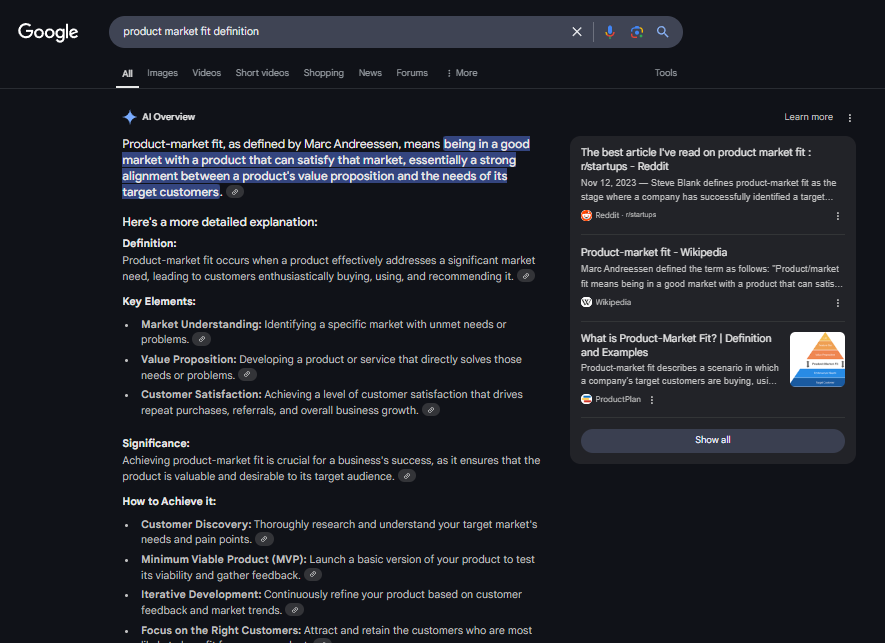Click link chip after 'target audience.'

tap(407, 476)
